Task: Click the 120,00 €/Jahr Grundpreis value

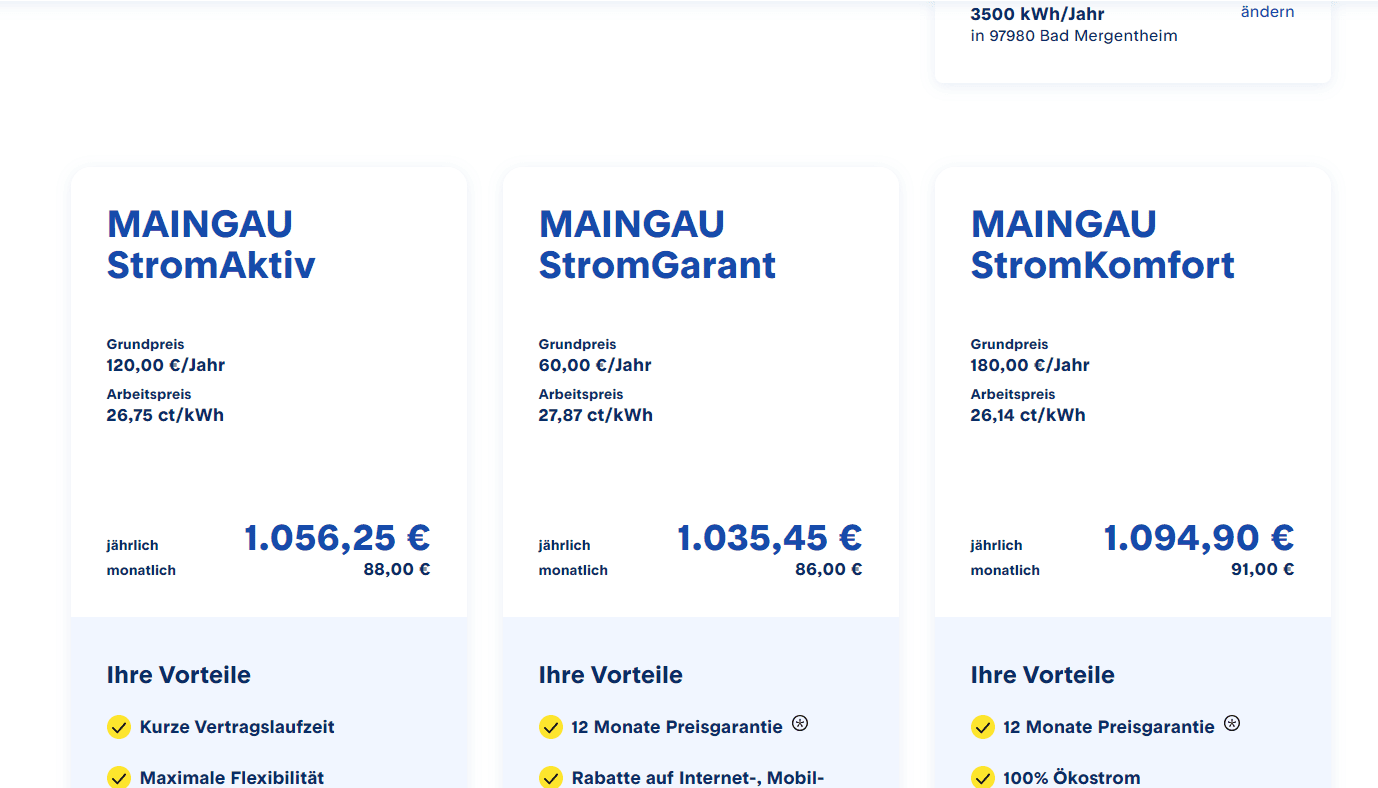Action: (x=166, y=365)
